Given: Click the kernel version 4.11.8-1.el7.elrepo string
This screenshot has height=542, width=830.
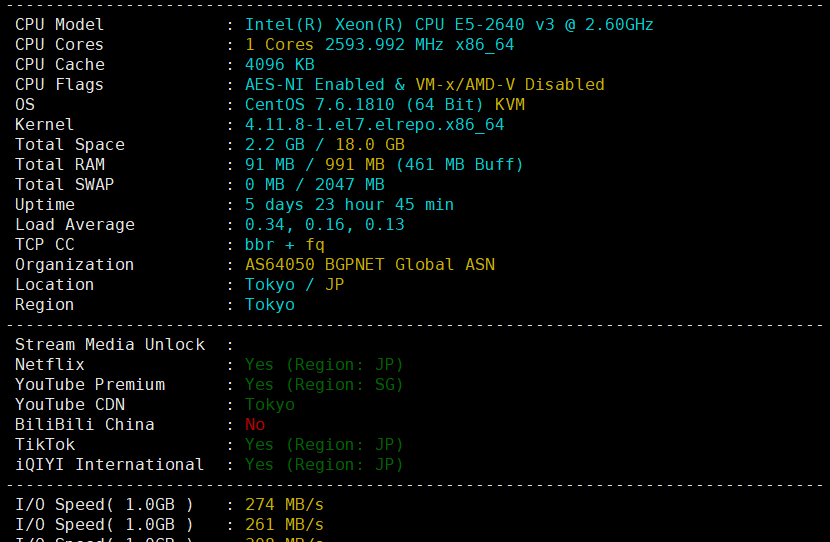Looking at the screenshot, I should point(374,124).
